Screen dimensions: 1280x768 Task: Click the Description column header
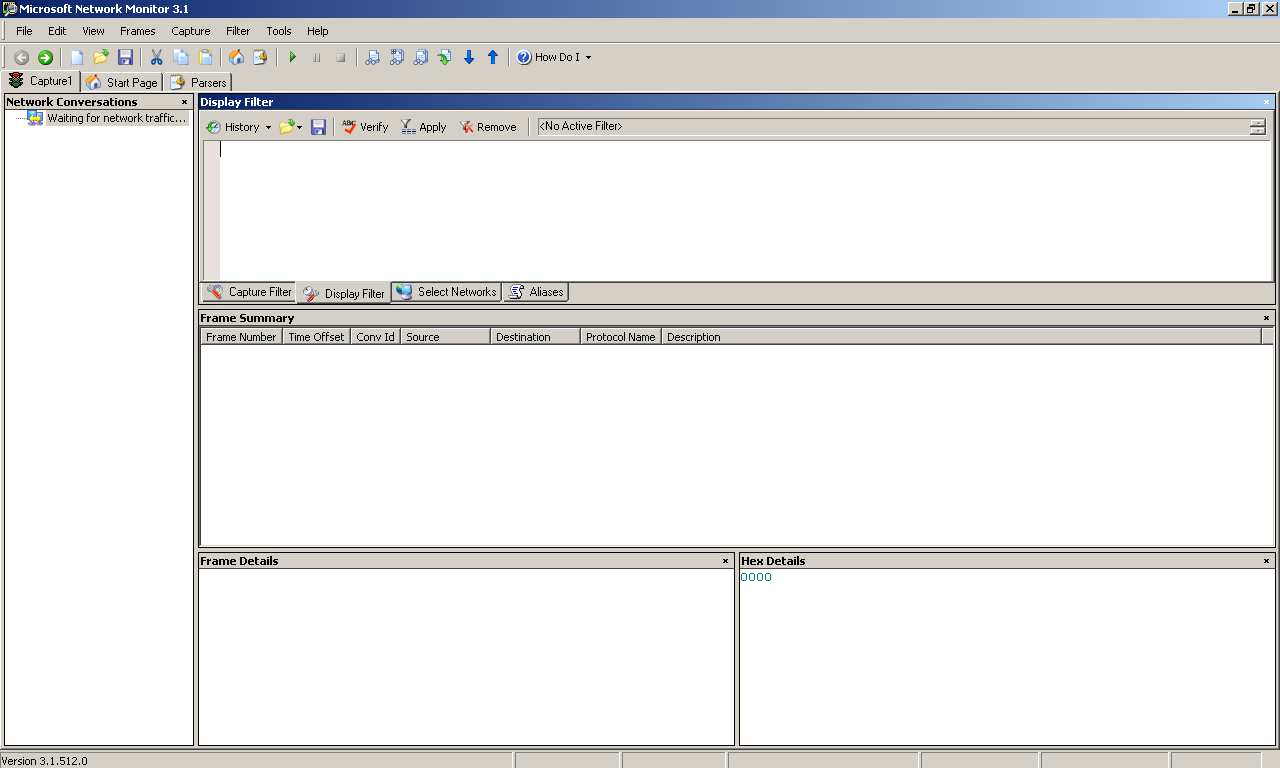point(961,337)
